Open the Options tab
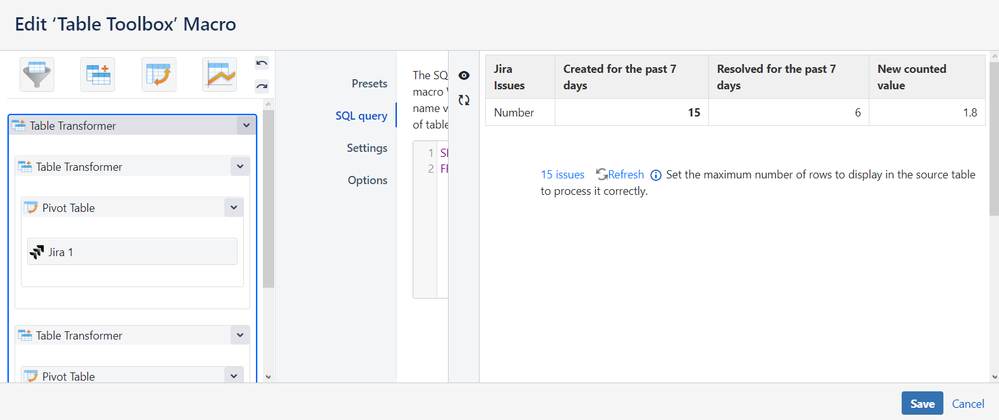 coord(368,180)
